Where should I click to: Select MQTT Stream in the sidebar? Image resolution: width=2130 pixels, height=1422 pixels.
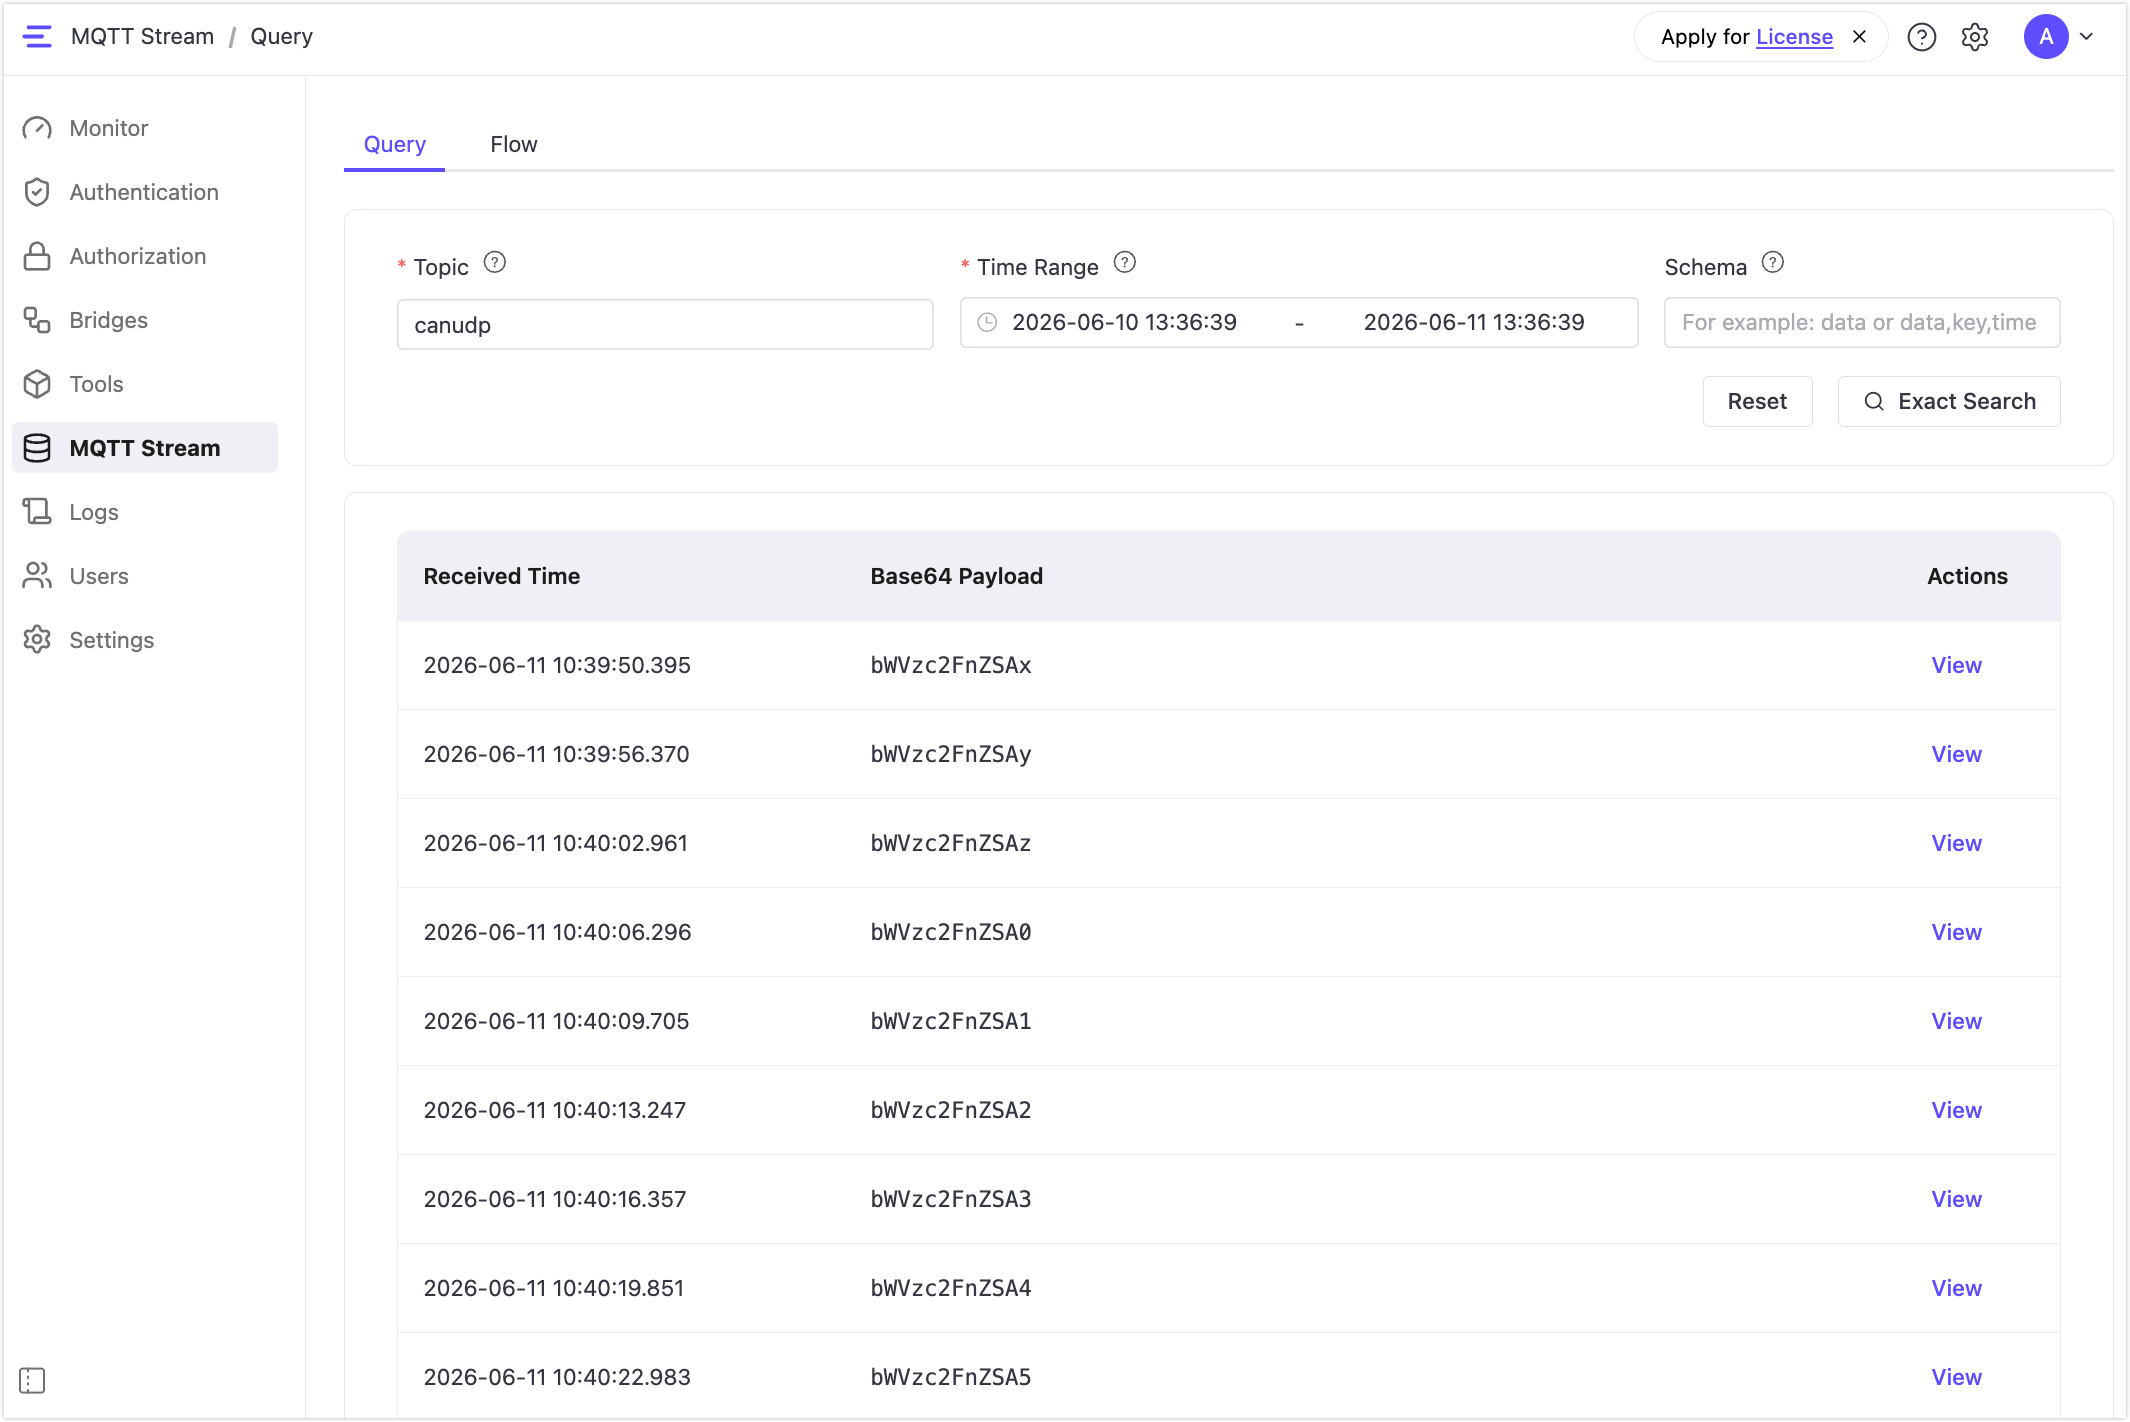click(x=145, y=448)
